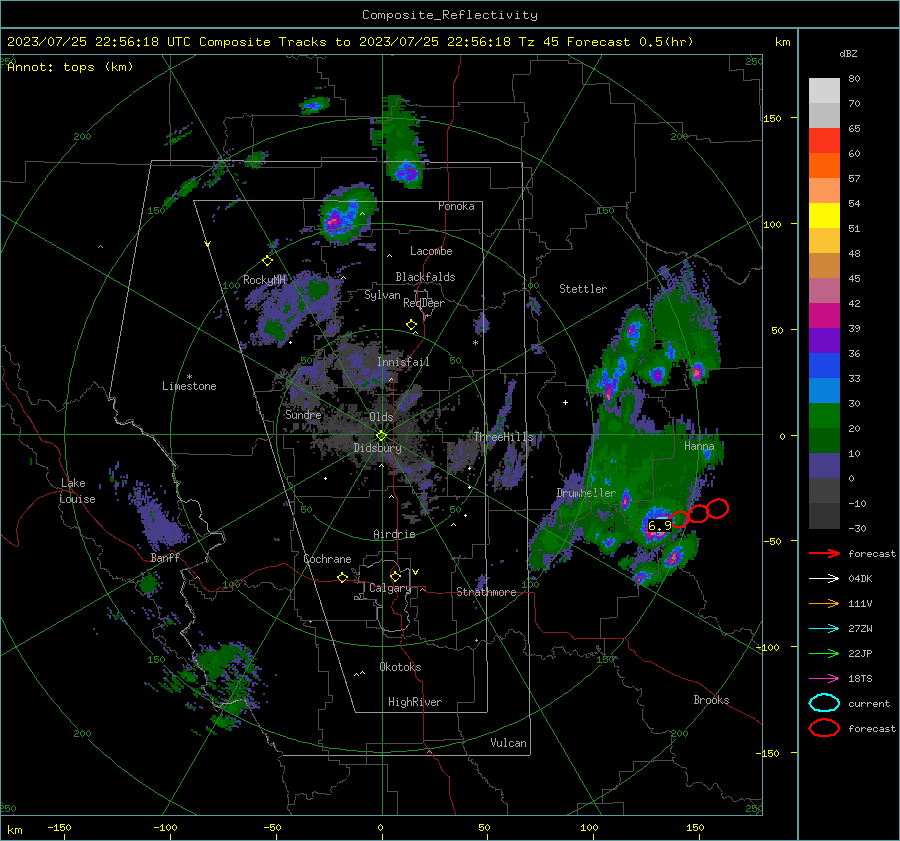Click the yellow diamond marker below RedDeer
Screen dimensions: 900x841
411,325
